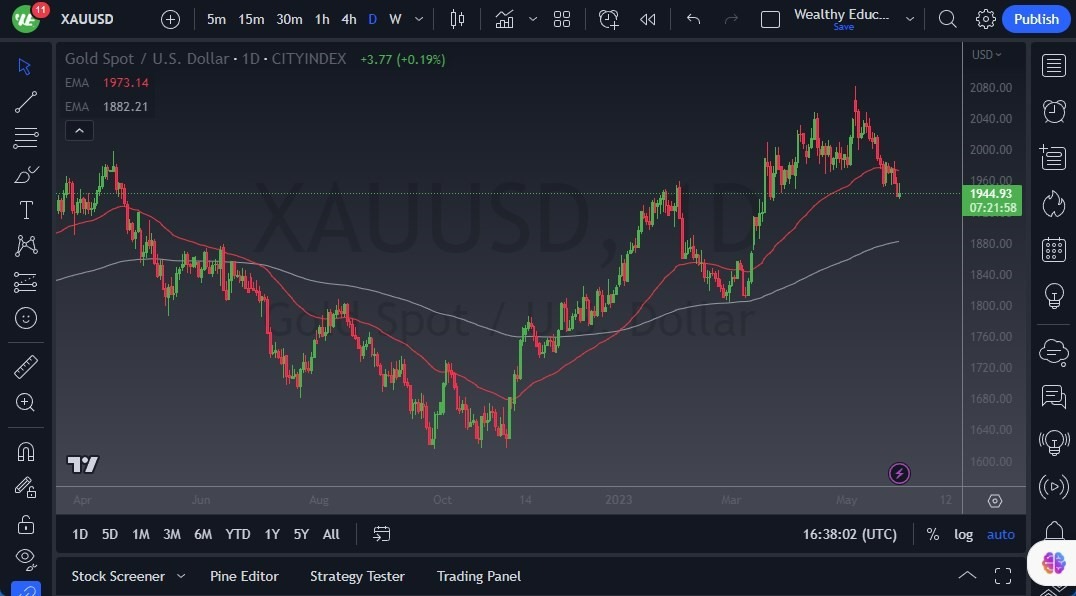Image resolution: width=1076 pixels, height=596 pixels.
Task: Maximize the bottom panel
Action: (1003, 576)
